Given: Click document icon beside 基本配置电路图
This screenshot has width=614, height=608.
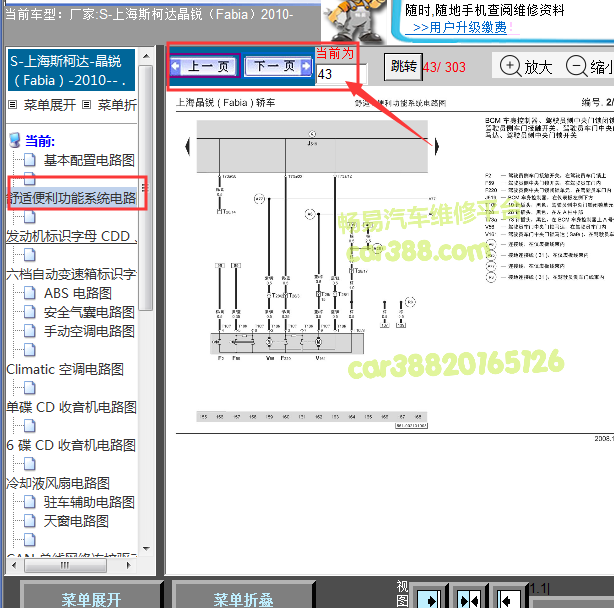Looking at the screenshot, I should 30,160.
